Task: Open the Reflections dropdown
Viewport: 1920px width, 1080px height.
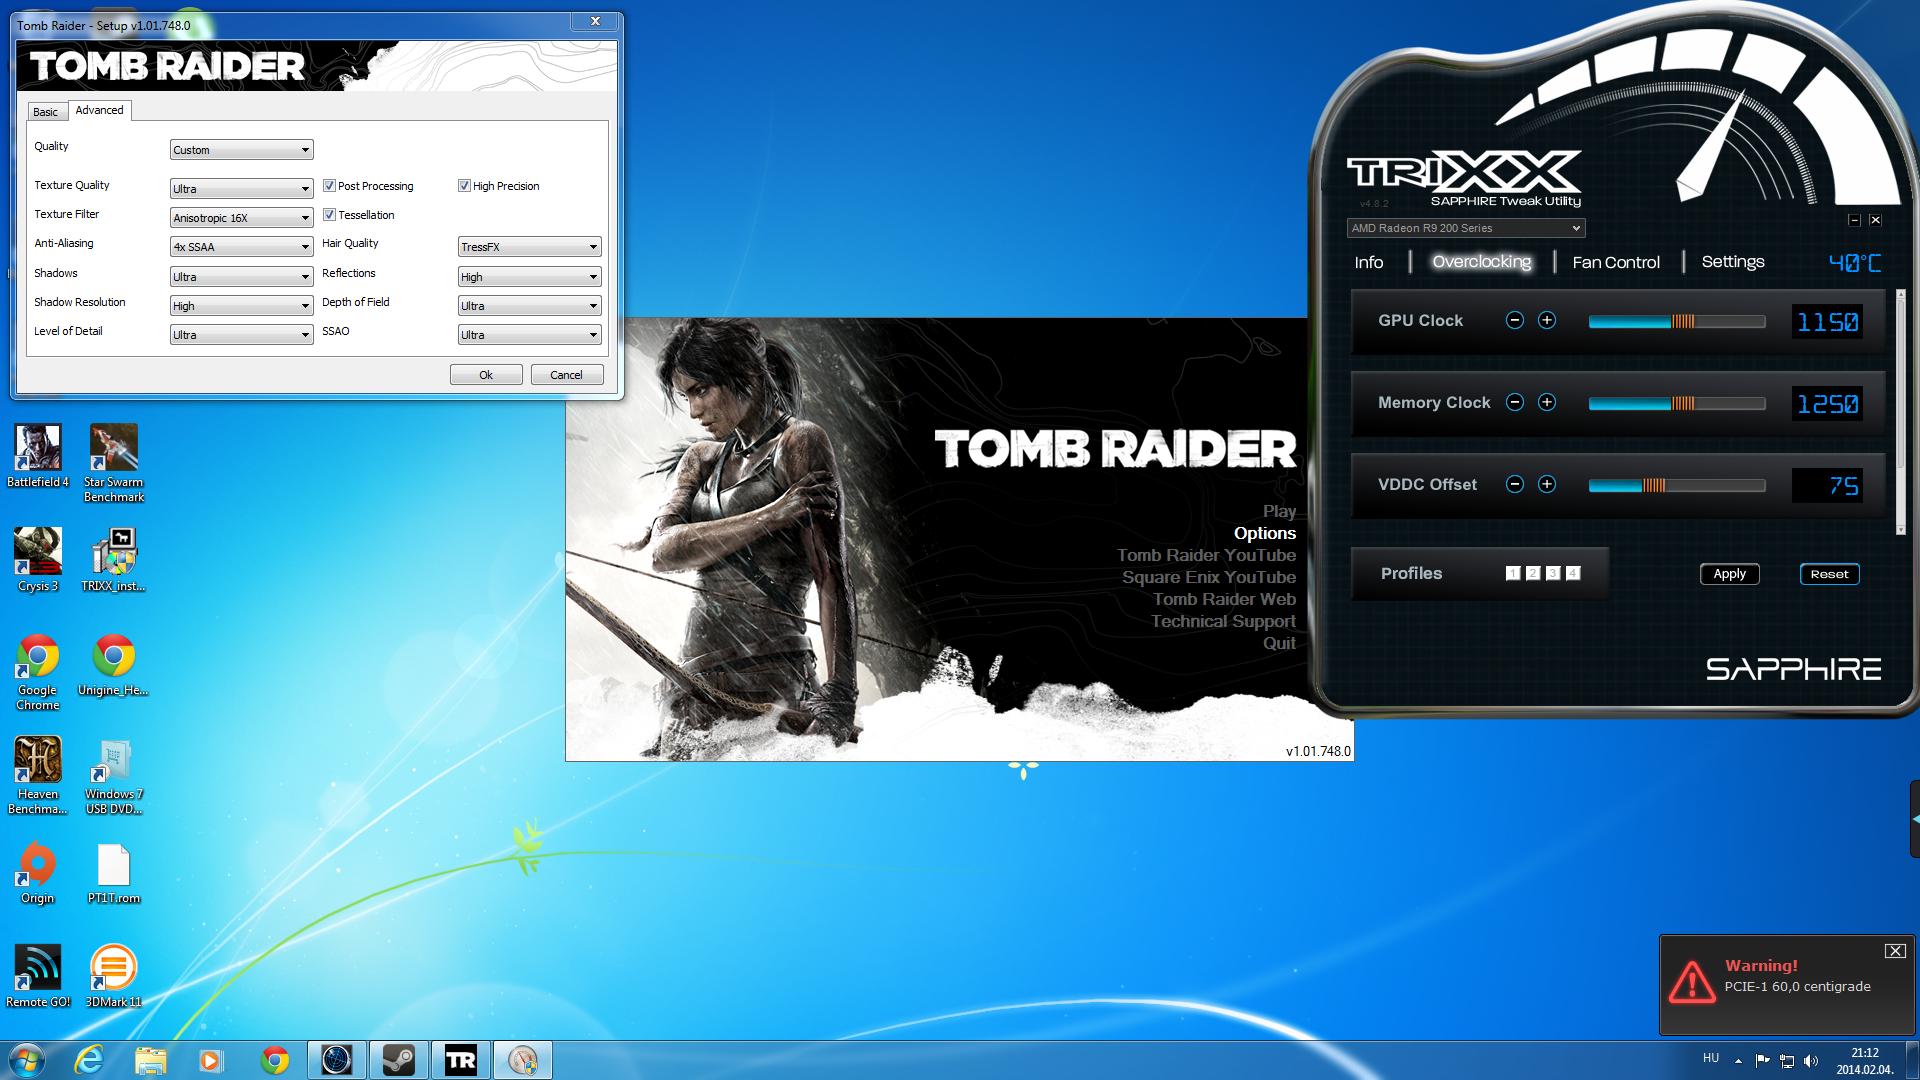Action: 529,277
